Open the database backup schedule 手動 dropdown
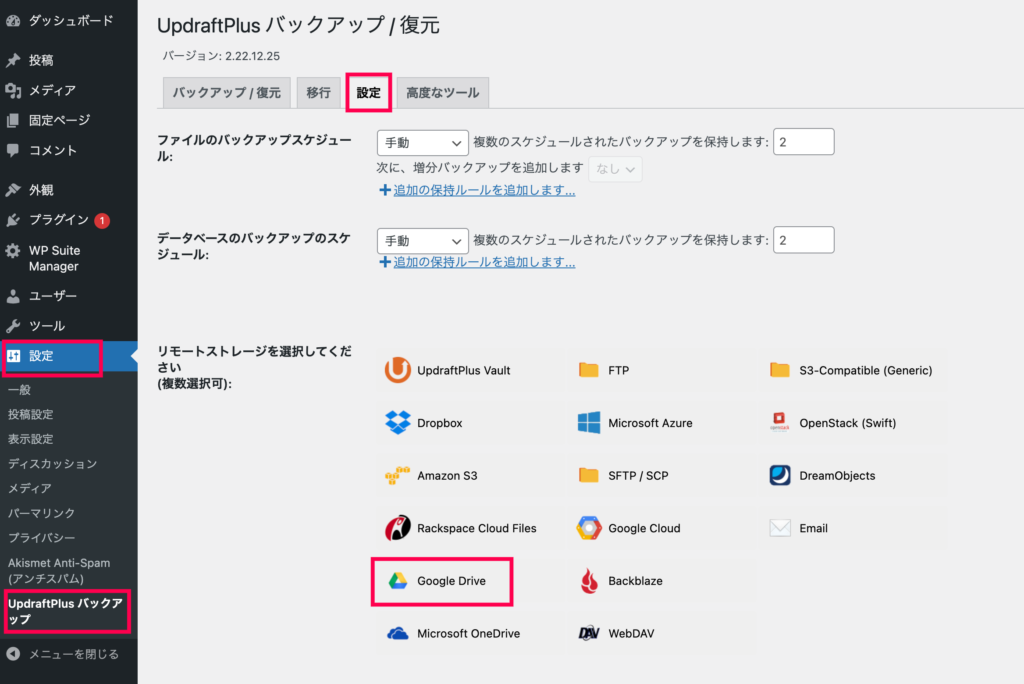The height and width of the screenshot is (684, 1024). click(x=423, y=240)
